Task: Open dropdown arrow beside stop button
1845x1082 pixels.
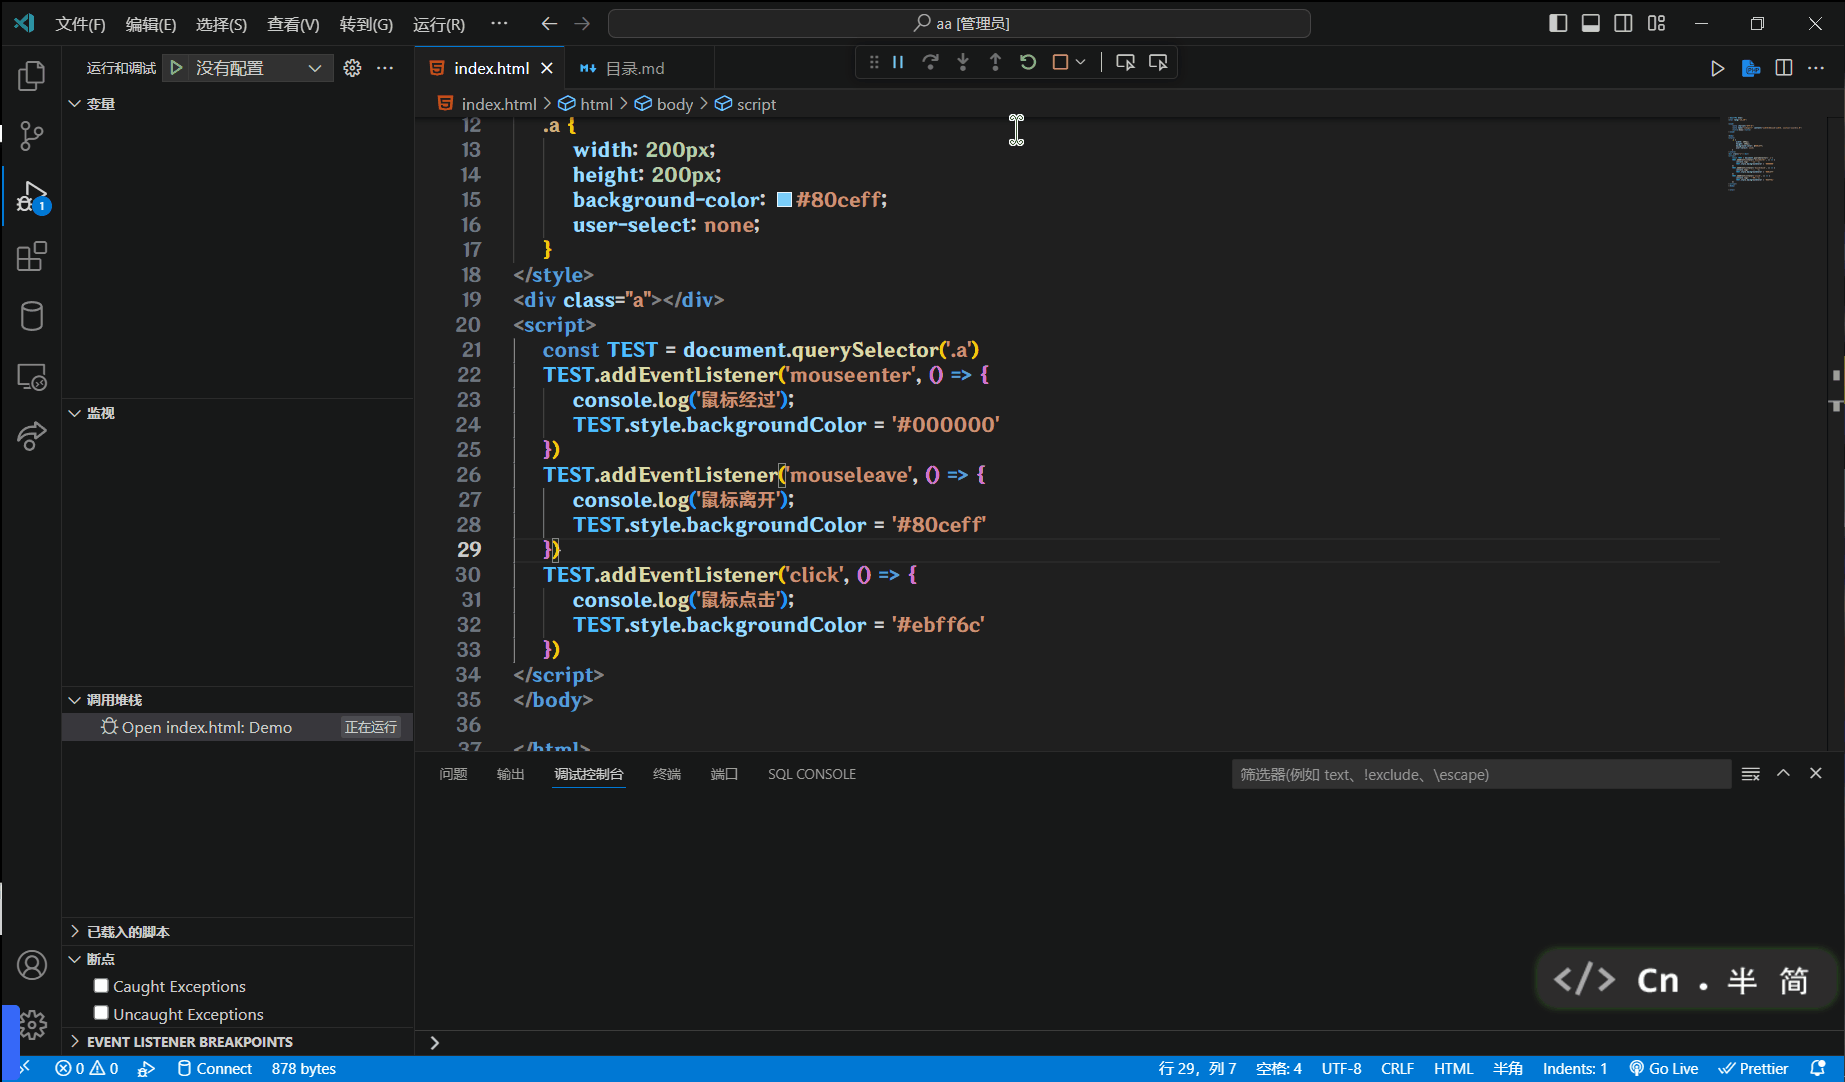Action: (x=1080, y=62)
